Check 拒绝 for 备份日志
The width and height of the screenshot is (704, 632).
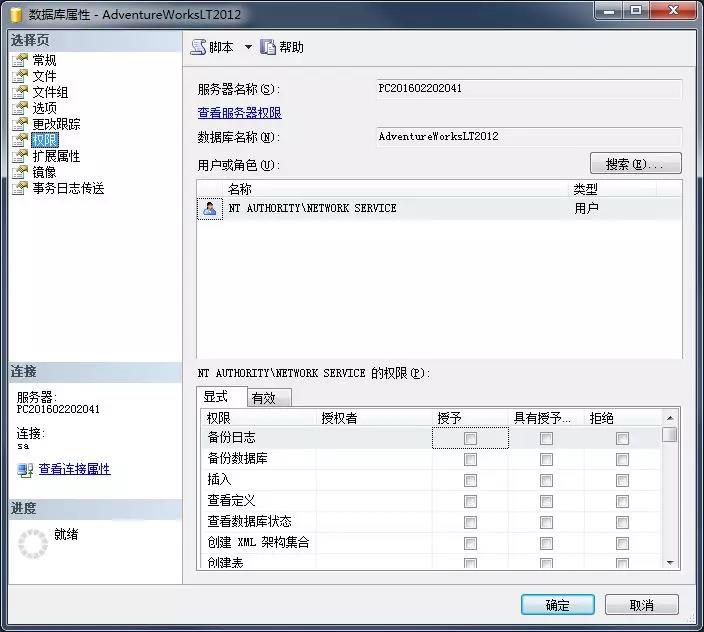point(622,438)
